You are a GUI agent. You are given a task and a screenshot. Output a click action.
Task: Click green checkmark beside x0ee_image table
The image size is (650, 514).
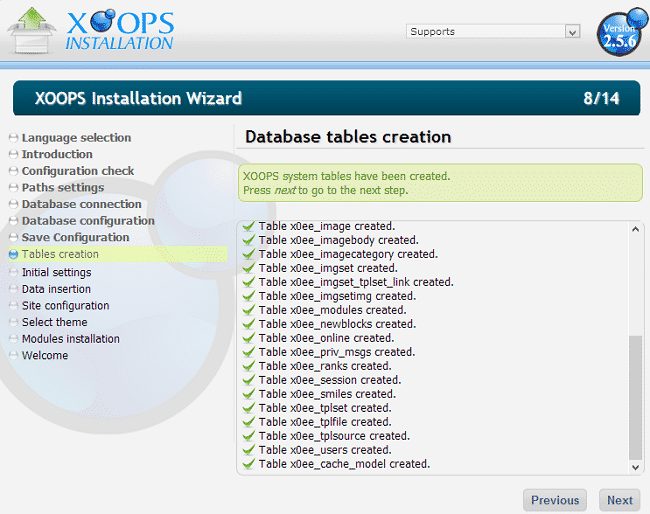pyautogui.click(x=248, y=227)
